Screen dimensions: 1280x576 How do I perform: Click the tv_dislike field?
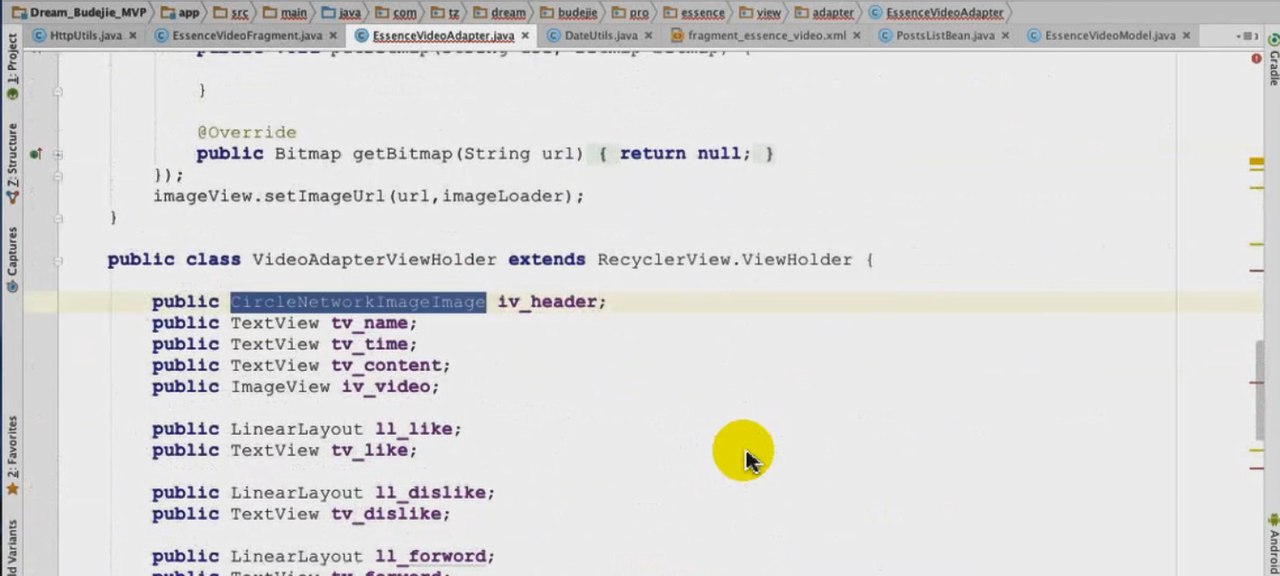pyautogui.click(x=386, y=514)
